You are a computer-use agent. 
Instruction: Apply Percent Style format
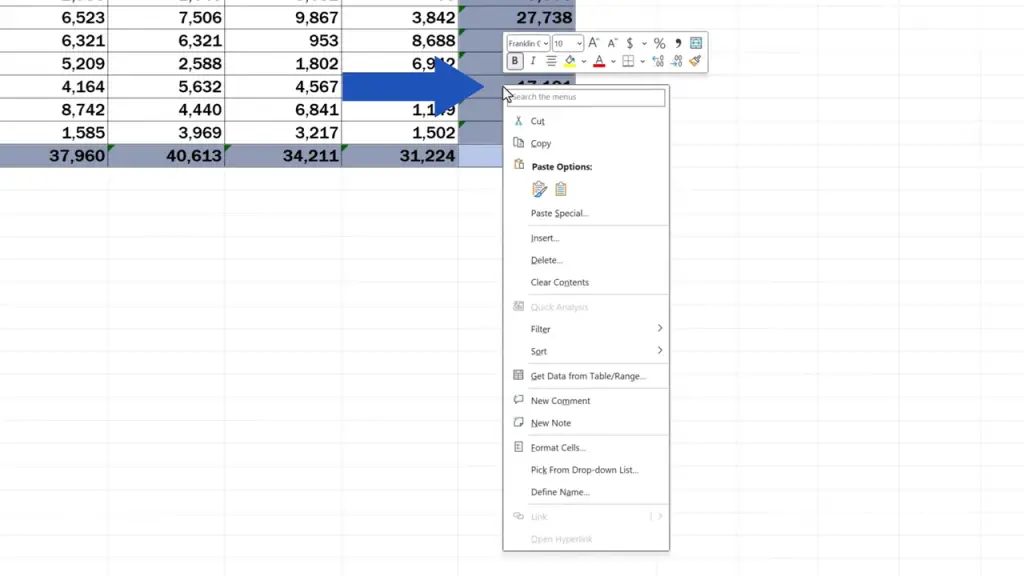coord(659,43)
